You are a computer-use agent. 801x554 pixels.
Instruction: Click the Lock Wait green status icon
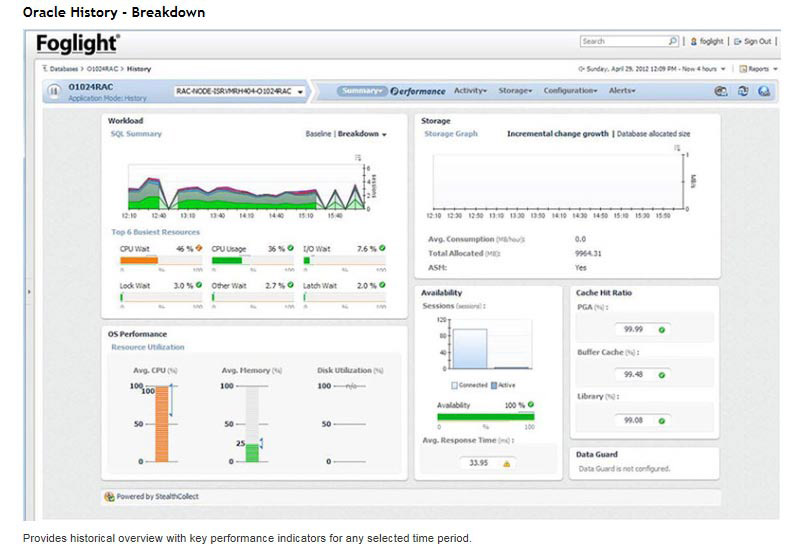(x=199, y=285)
